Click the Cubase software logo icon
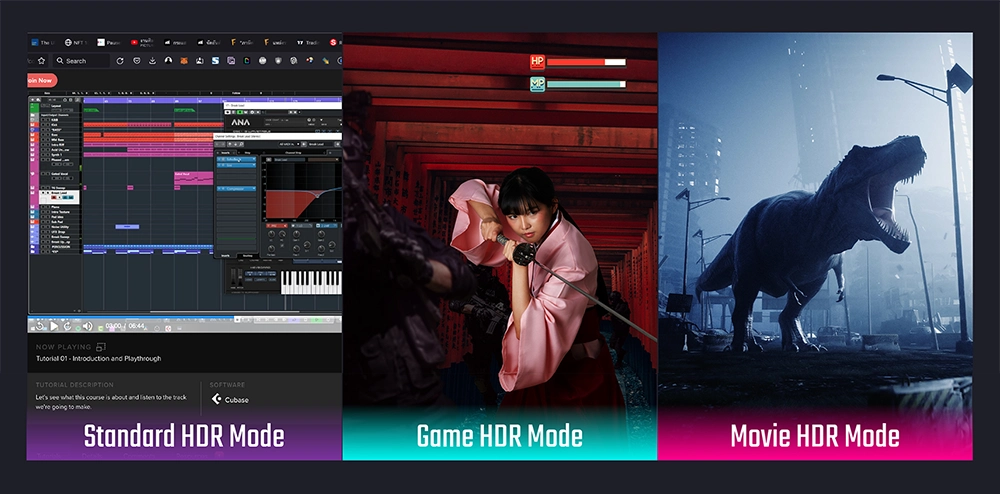This screenshot has width=1000, height=494. point(216,400)
